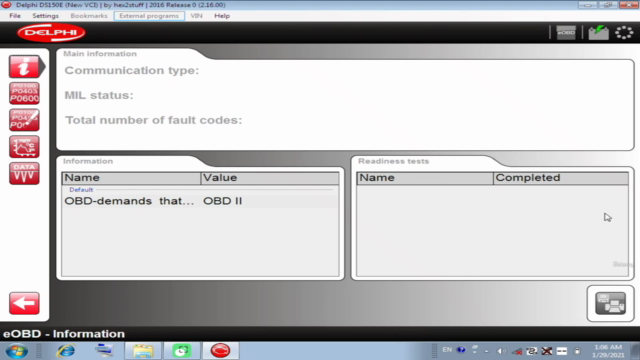This screenshot has width=640, height=360.
Task: Open the Settings menu
Action: click(45, 16)
